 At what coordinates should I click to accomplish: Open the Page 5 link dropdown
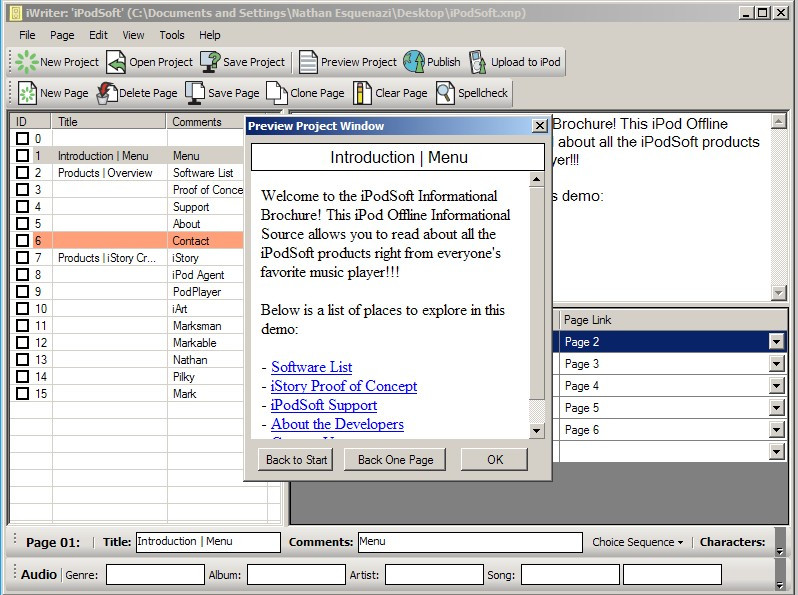click(x=776, y=408)
